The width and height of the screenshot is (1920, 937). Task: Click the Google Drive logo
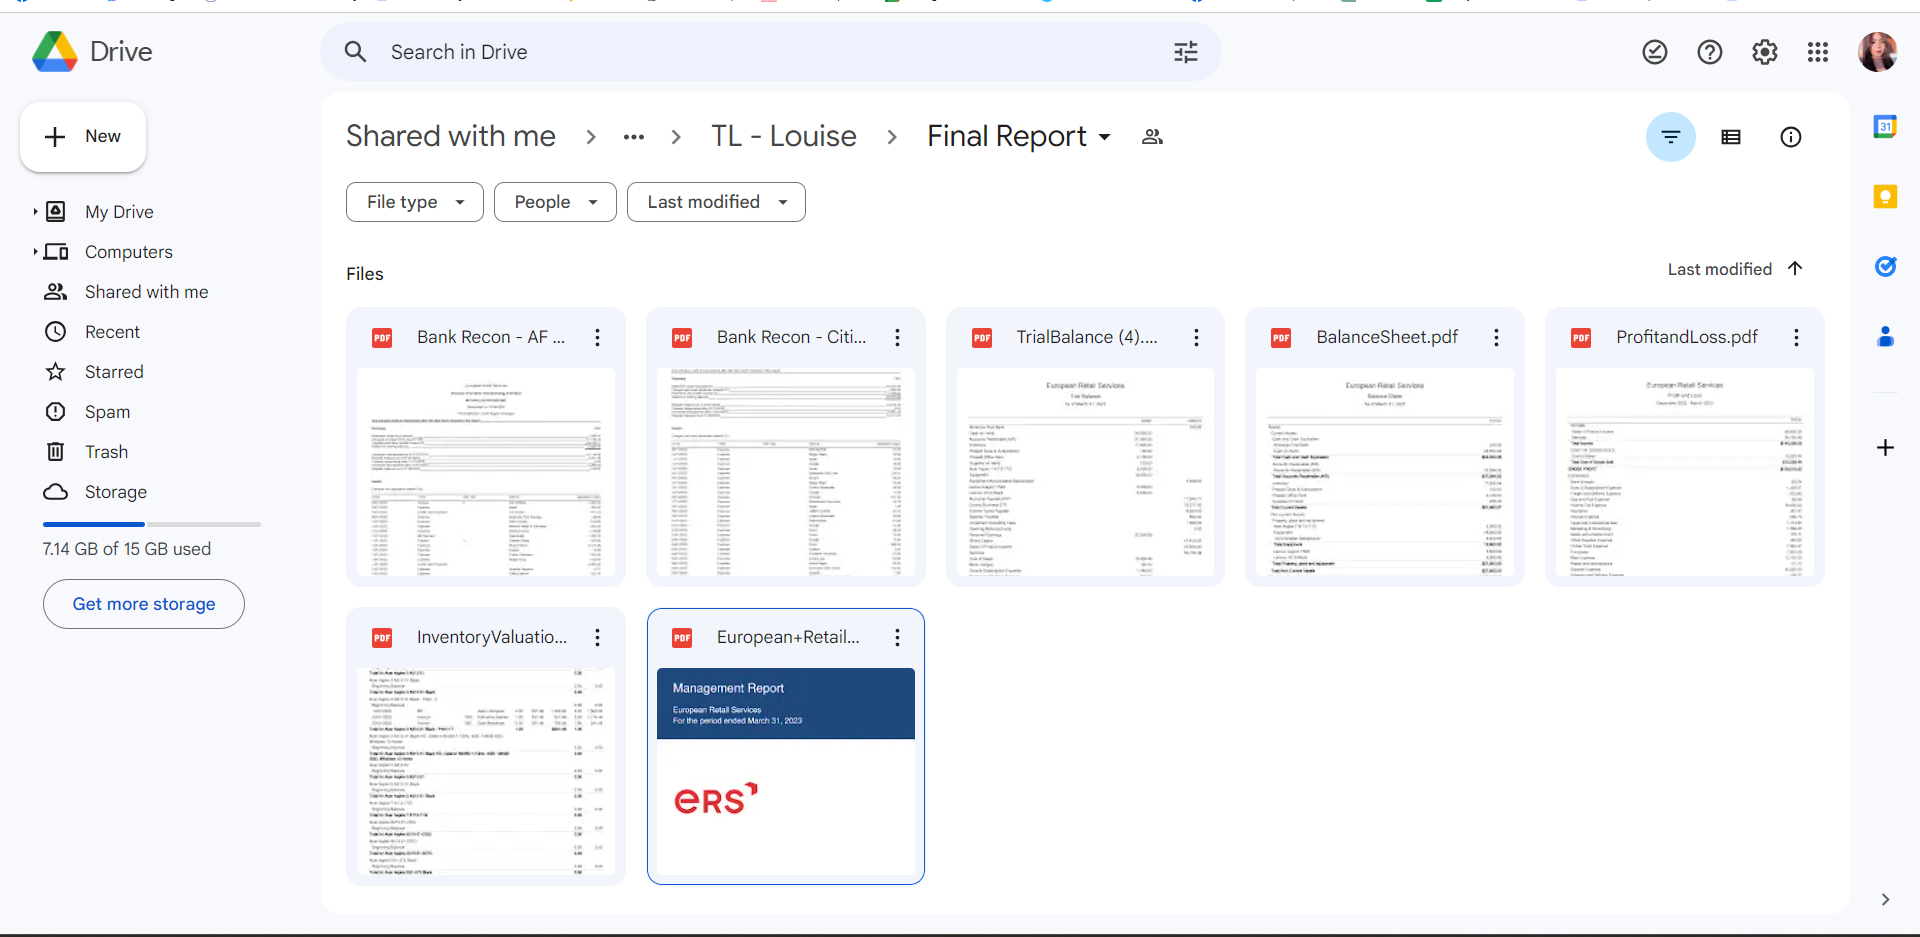(55, 52)
